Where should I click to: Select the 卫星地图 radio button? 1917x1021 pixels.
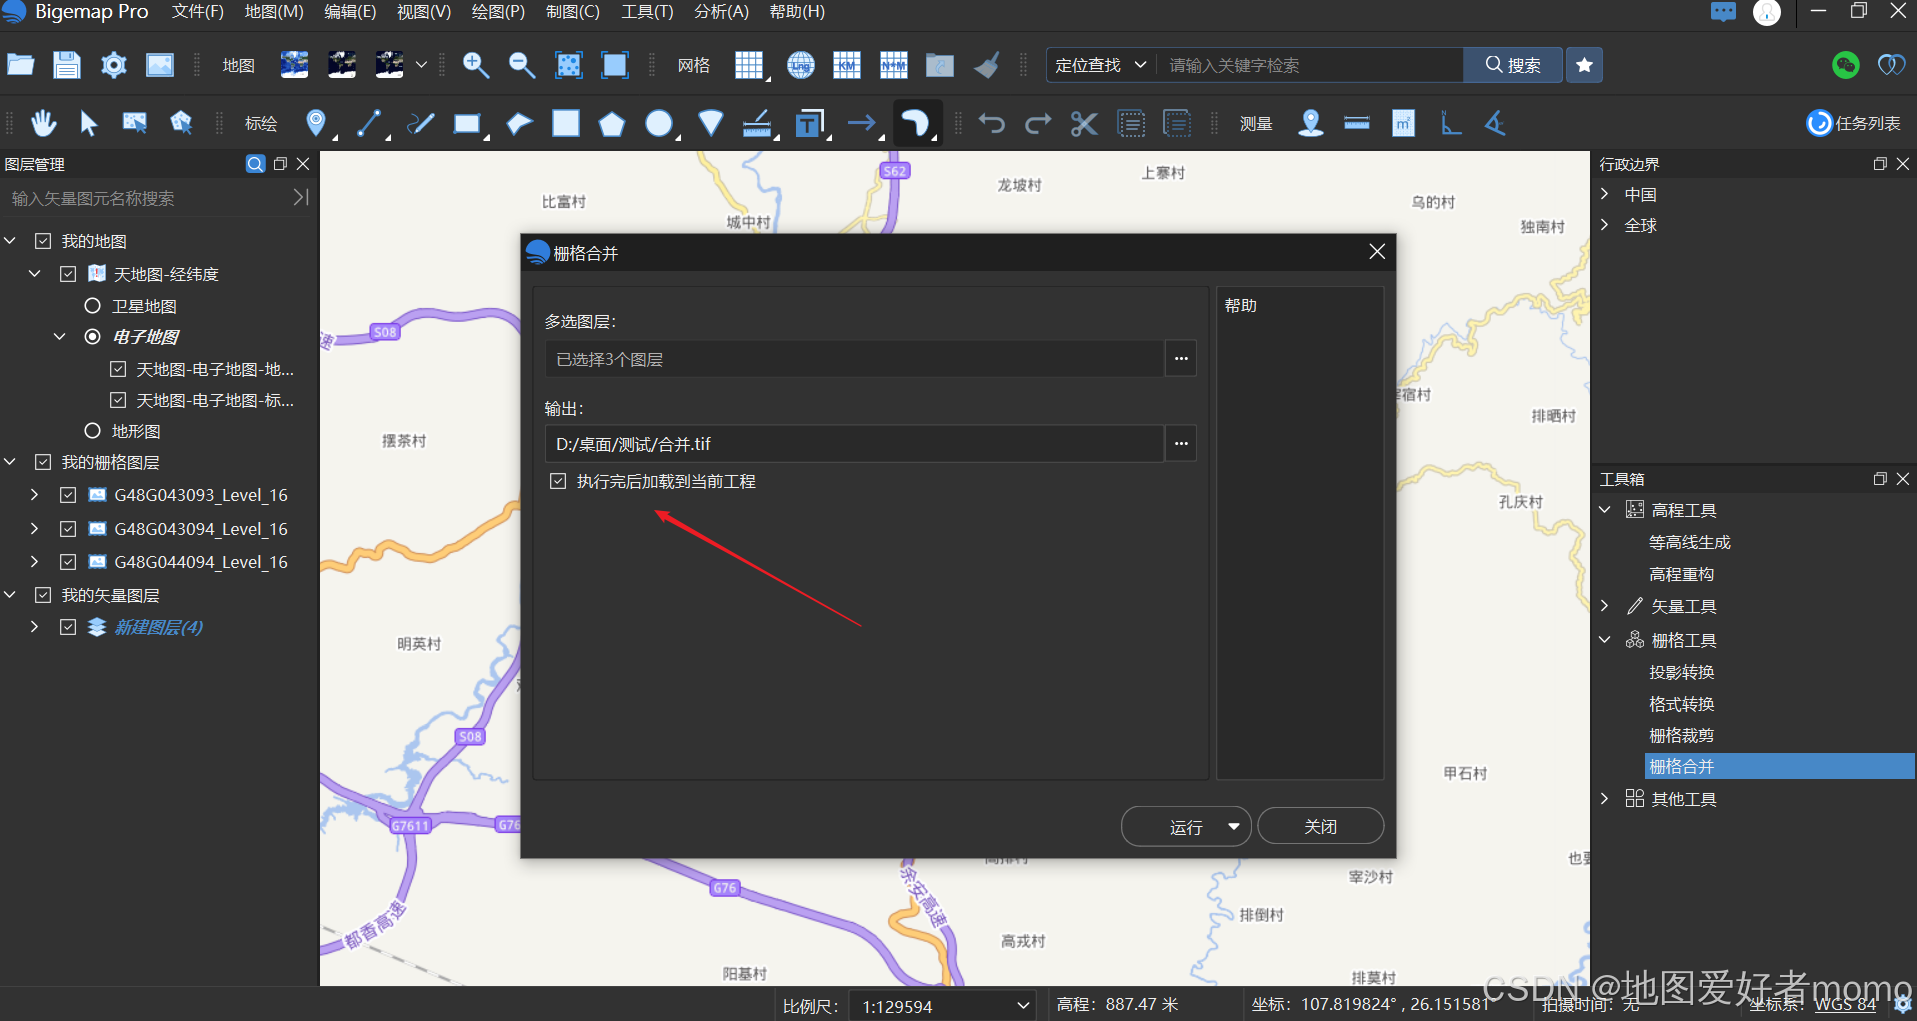click(92, 305)
